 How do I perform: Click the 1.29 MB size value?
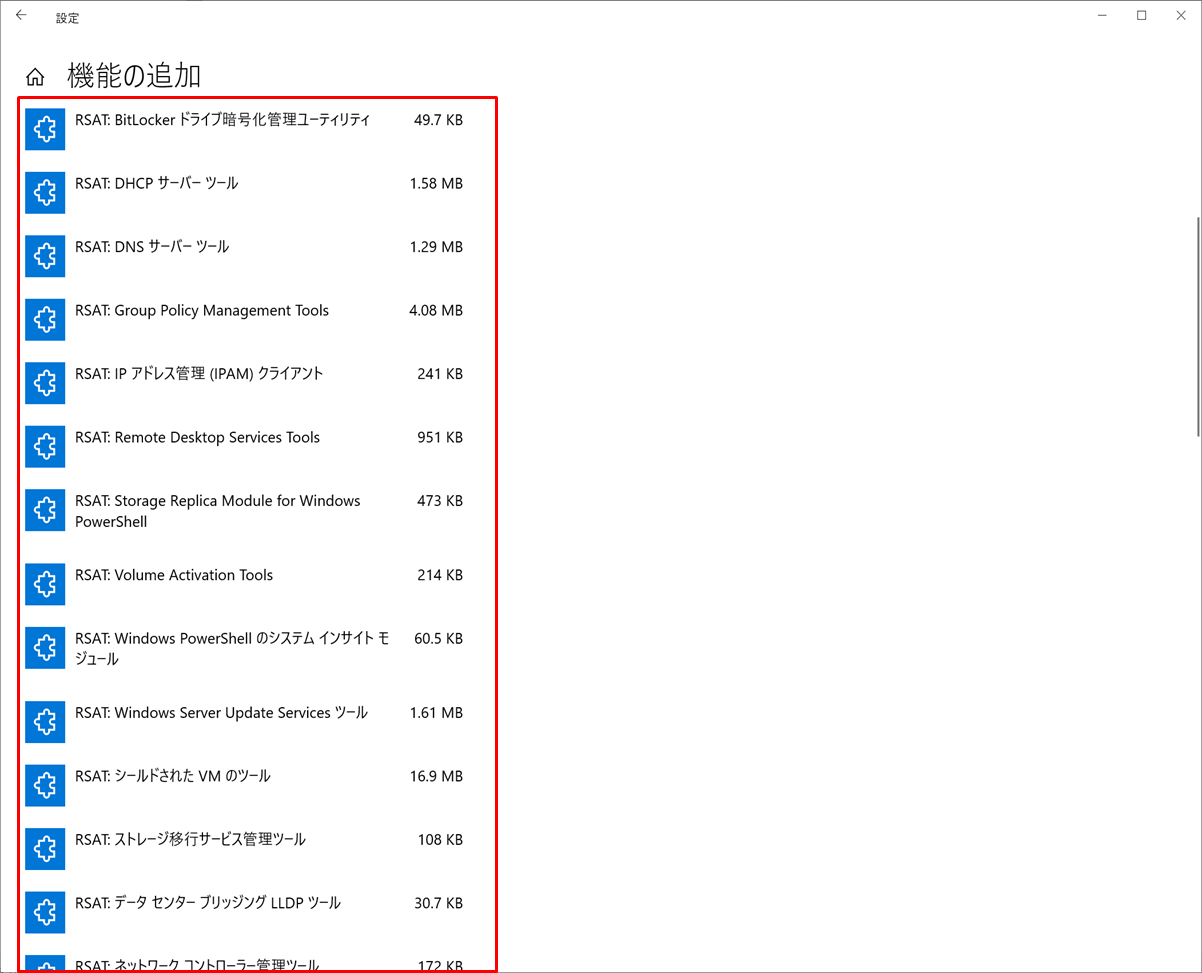pyautogui.click(x=436, y=247)
